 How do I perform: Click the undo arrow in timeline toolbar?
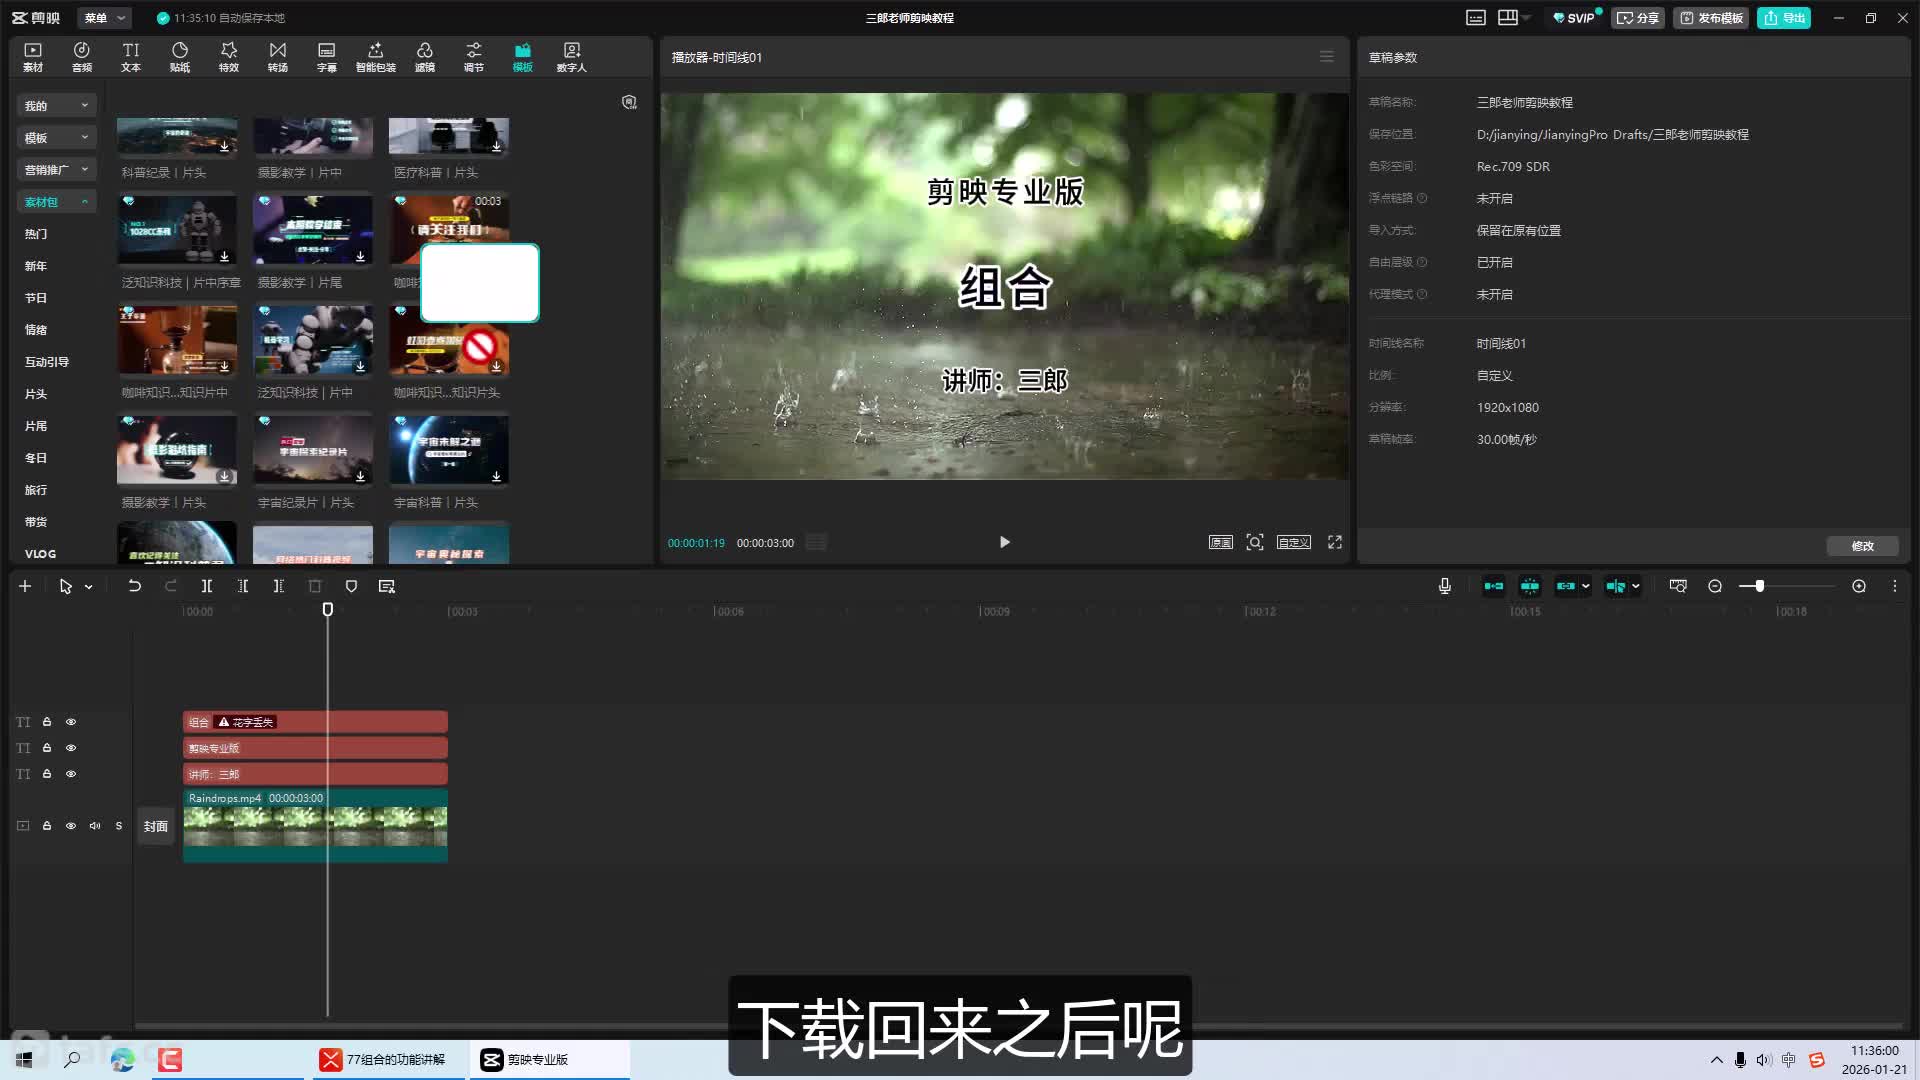pos(134,587)
